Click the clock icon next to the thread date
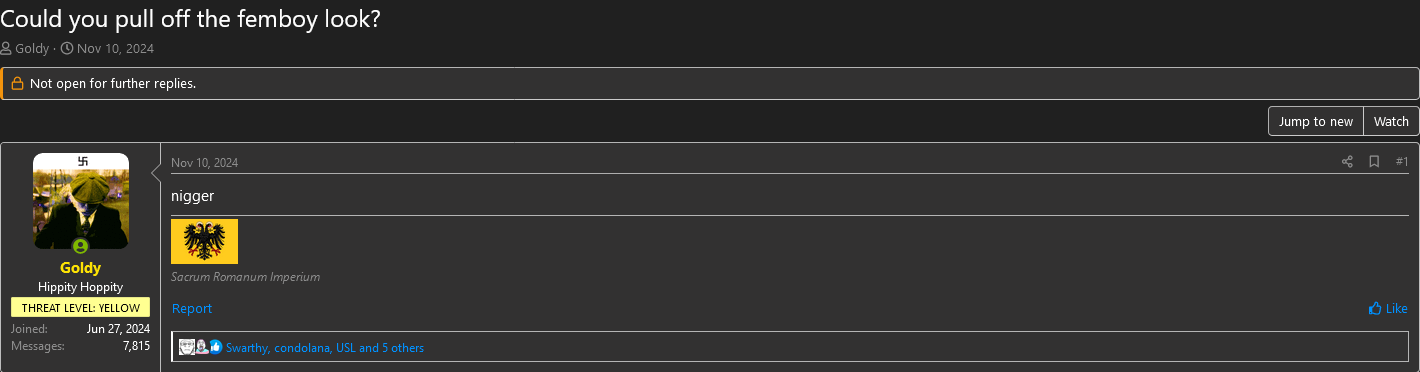1420x372 pixels. 67,49
